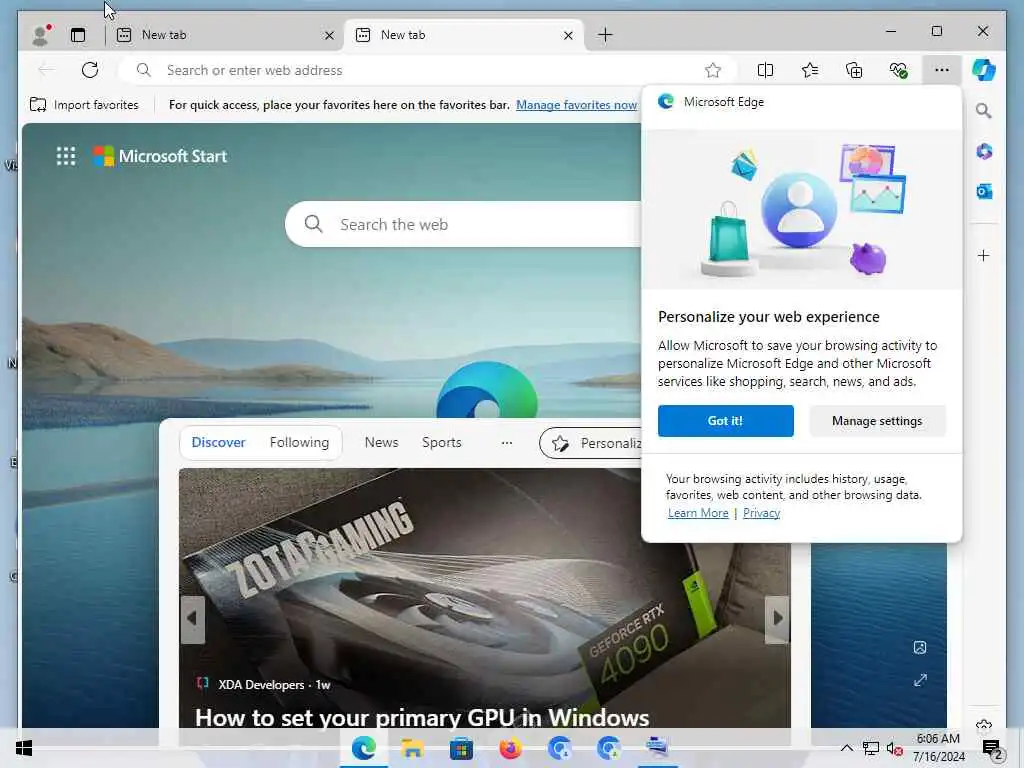The height and width of the screenshot is (768, 1024).
Task: Click Microsoft Edge in taskbar
Action: click(x=364, y=748)
